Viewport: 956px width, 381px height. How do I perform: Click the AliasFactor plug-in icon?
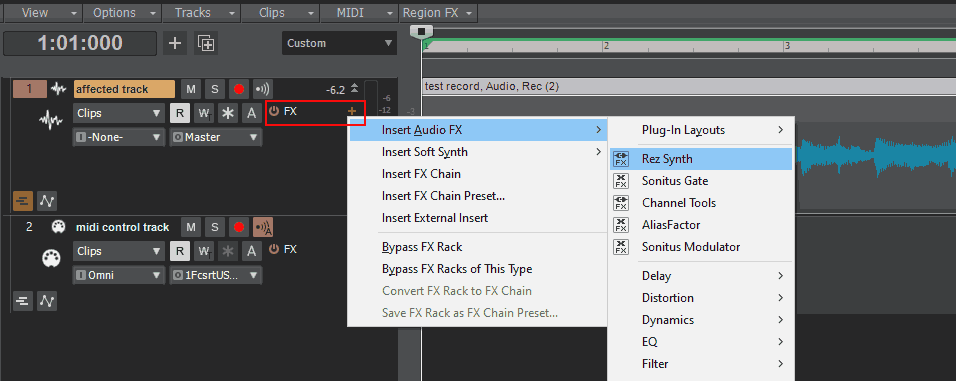621,225
